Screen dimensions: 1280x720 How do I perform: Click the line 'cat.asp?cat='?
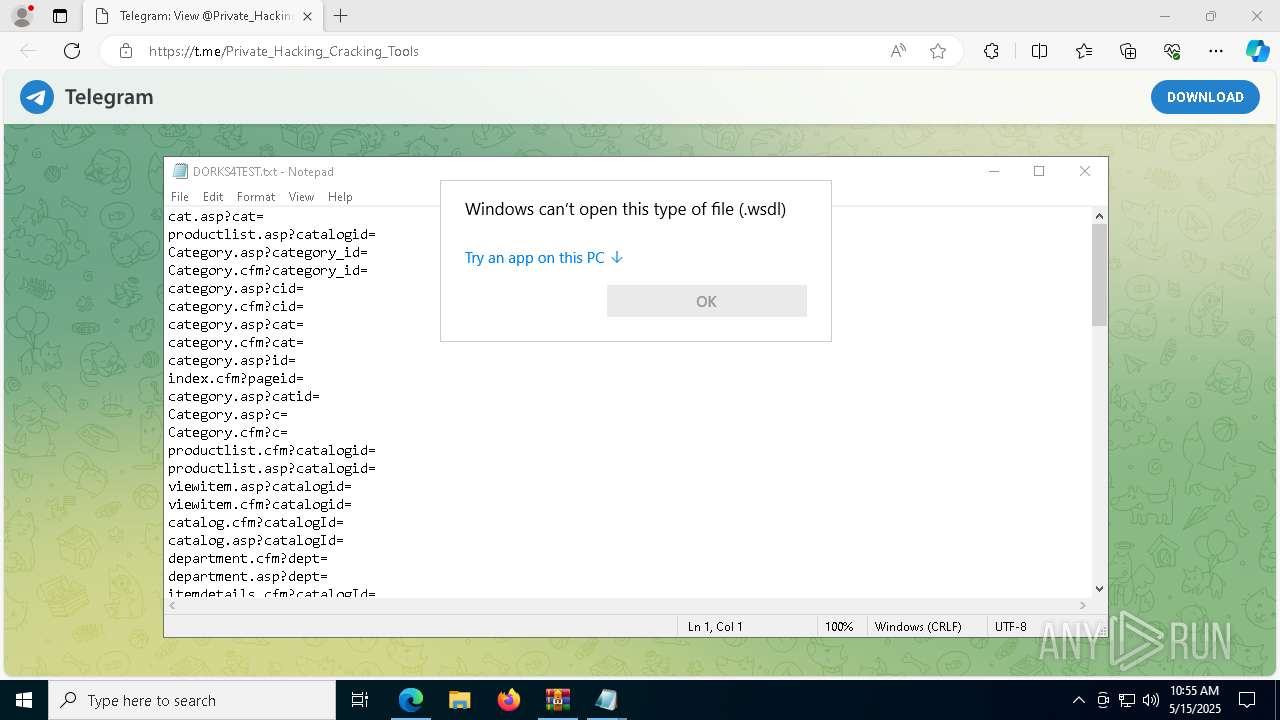(x=216, y=217)
